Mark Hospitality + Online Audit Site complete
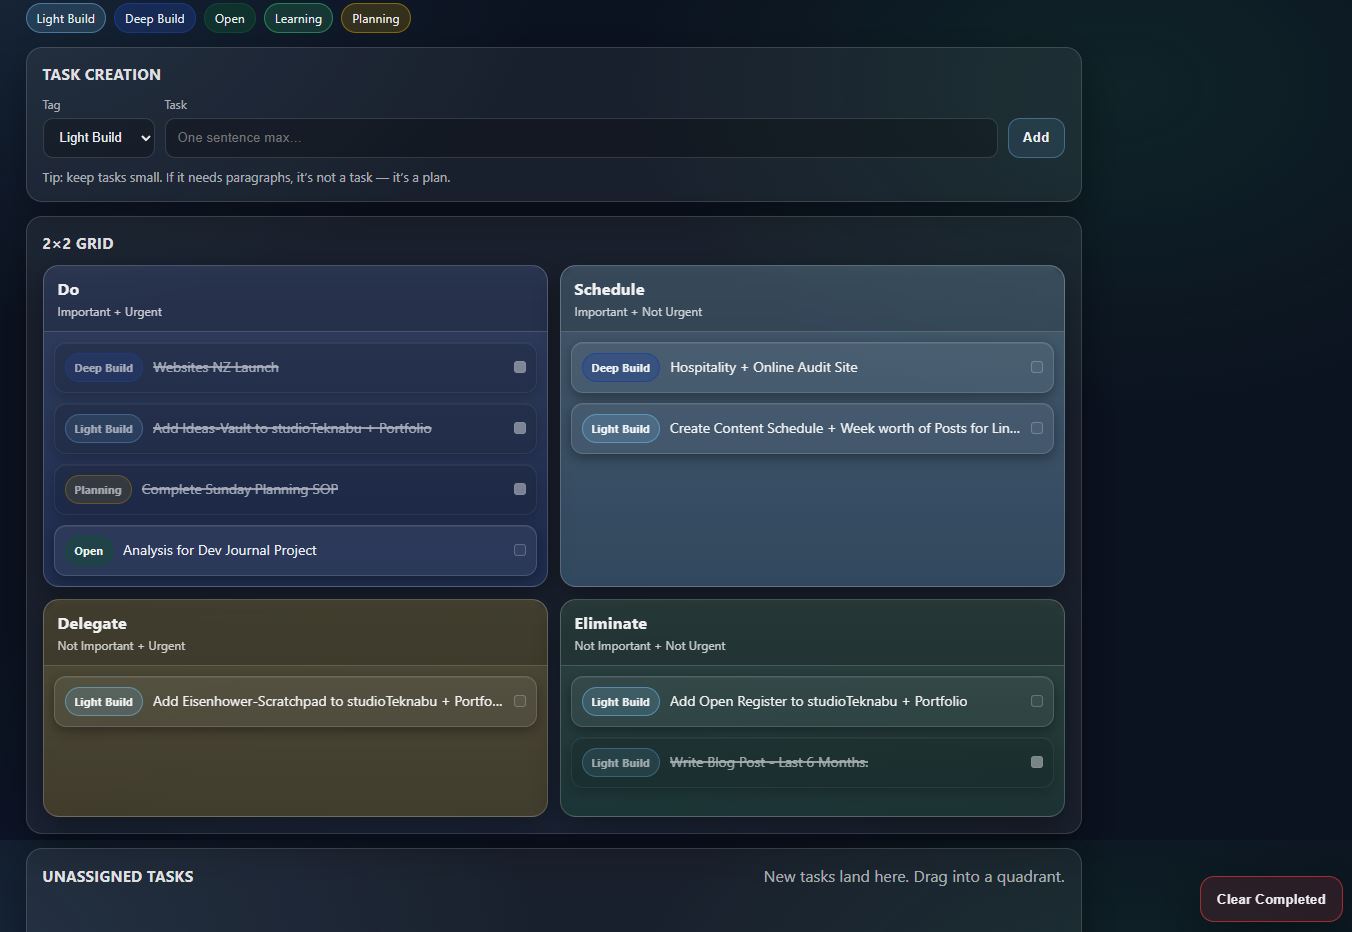The height and width of the screenshot is (932, 1352). click(1037, 367)
